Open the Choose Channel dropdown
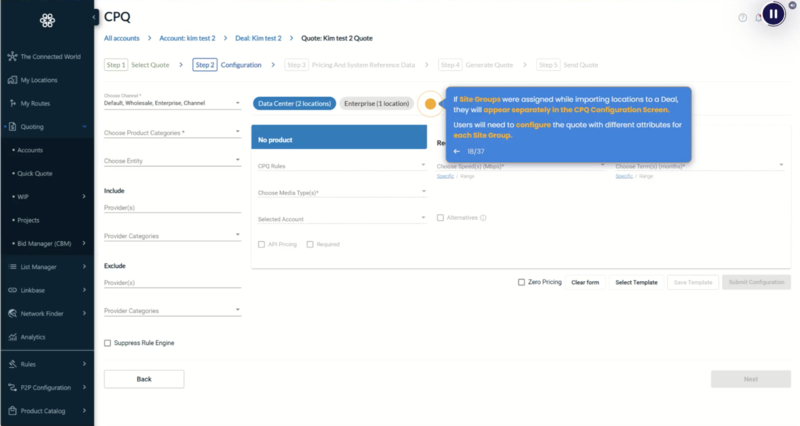Viewport: 800px width, 426px height. point(172,101)
